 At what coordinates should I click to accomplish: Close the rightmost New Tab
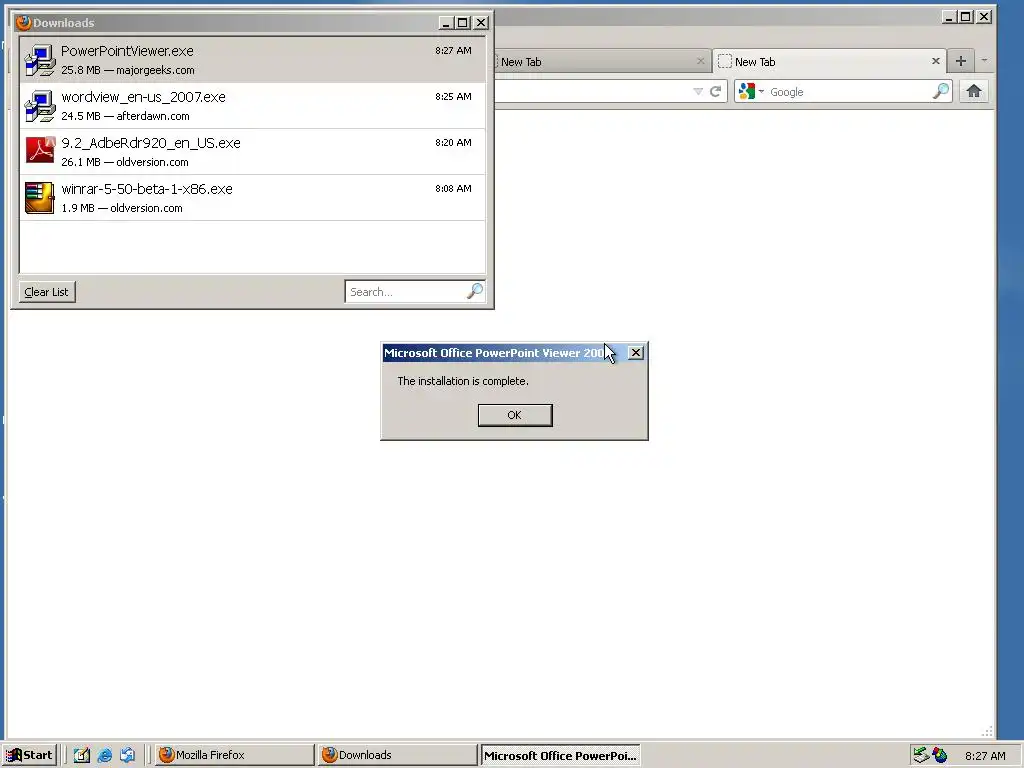point(935,61)
